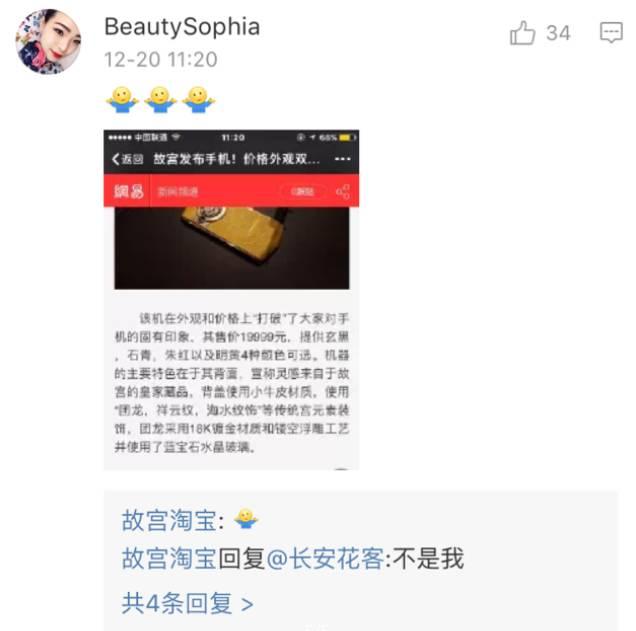Like the comment with the thumbs-up icon

point(522,33)
